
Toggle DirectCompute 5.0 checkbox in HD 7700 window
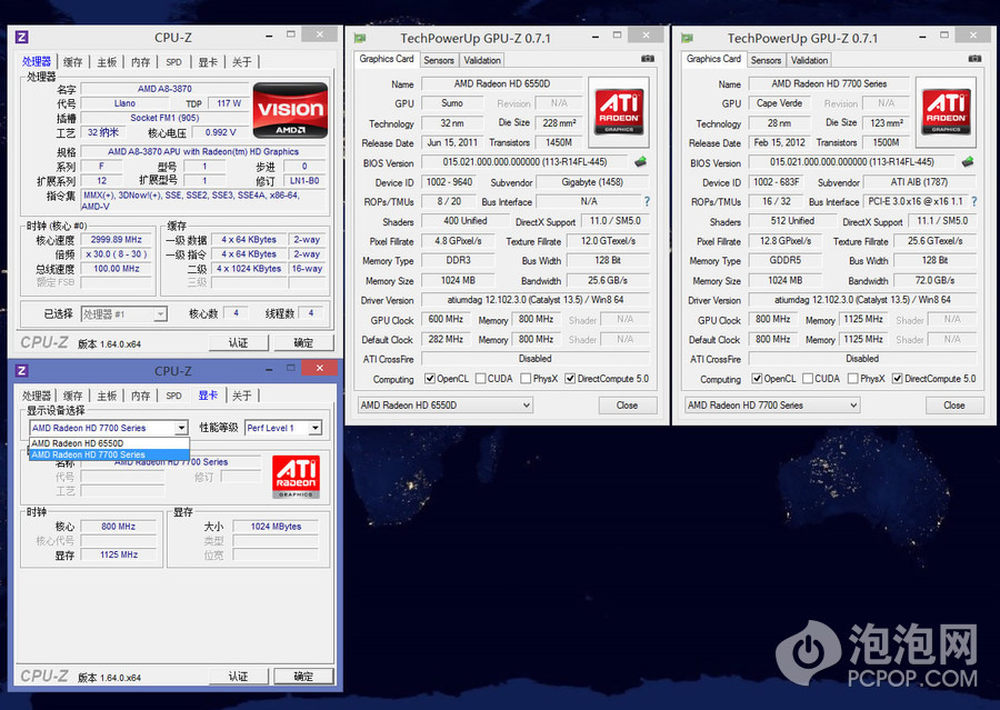click(x=897, y=378)
